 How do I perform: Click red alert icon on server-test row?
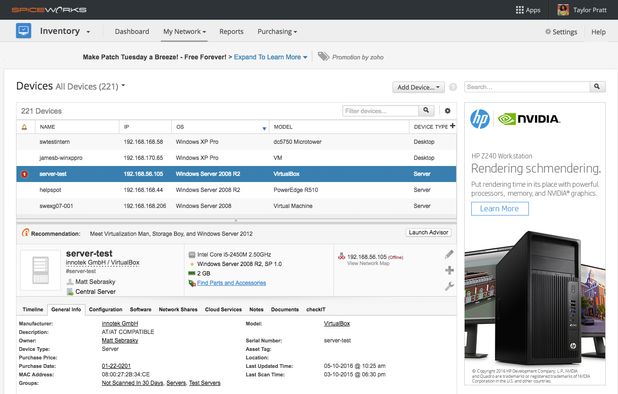tap(24, 174)
